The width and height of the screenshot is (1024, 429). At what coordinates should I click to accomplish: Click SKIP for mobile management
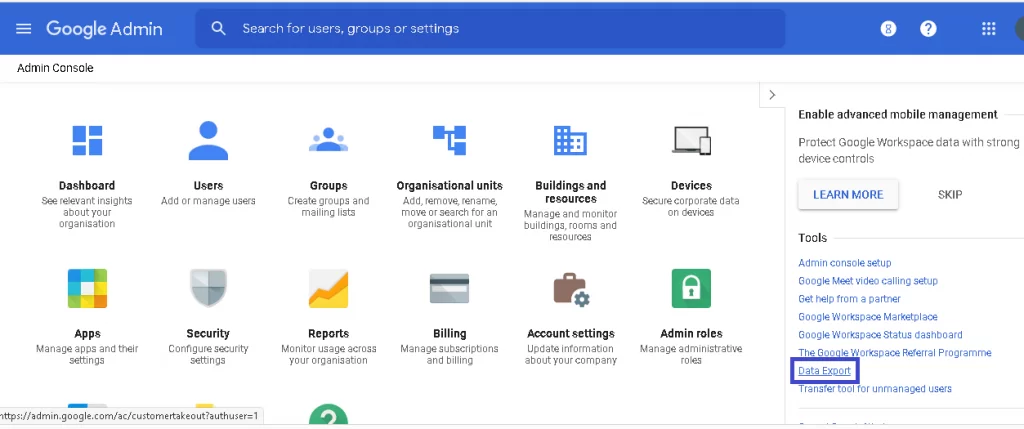(x=950, y=195)
